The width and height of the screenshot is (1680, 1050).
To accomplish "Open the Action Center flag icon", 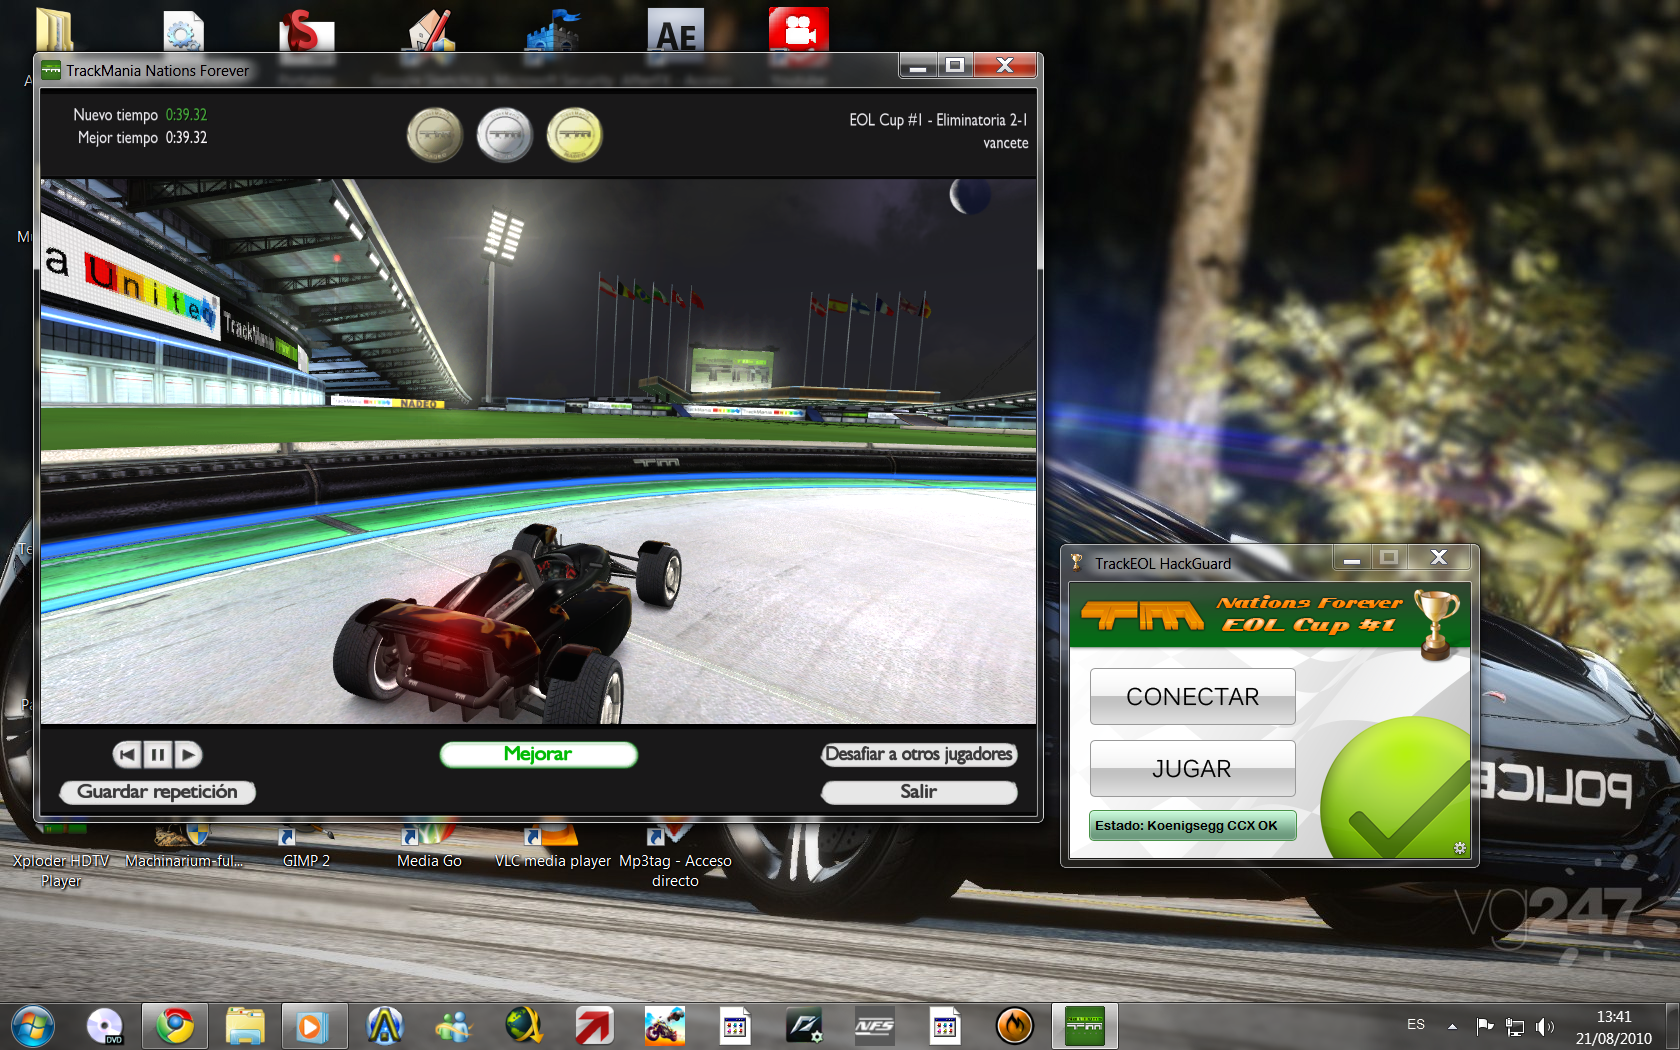I will click(1485, 1026).
